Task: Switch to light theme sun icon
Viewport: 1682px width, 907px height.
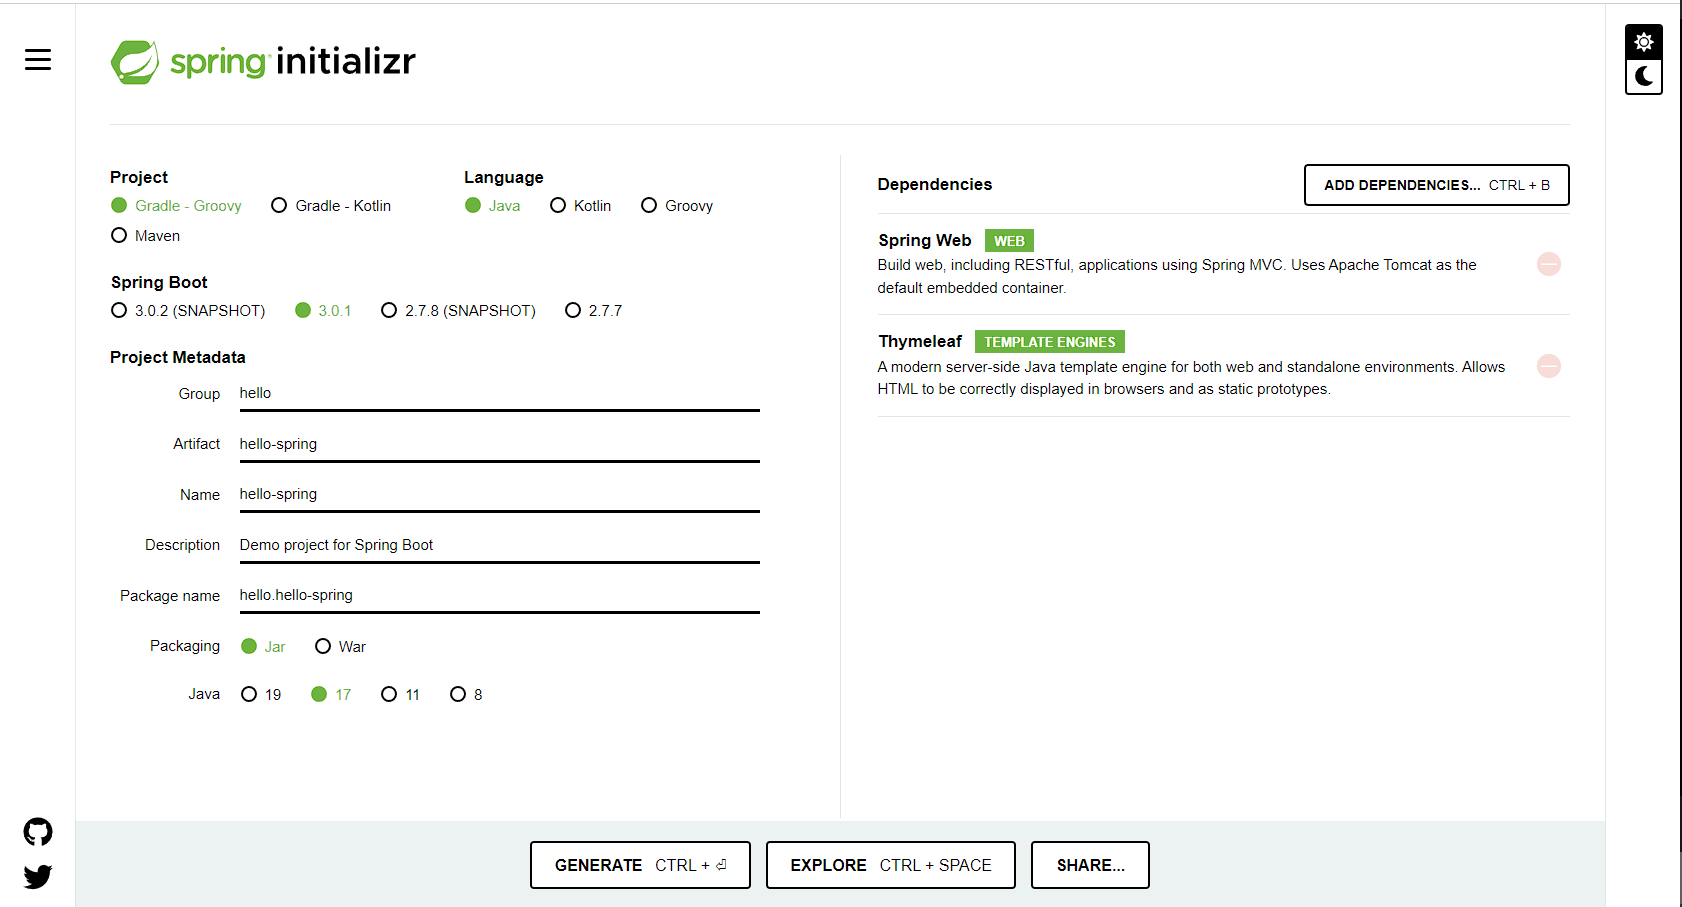Action: coord(1644,42)
